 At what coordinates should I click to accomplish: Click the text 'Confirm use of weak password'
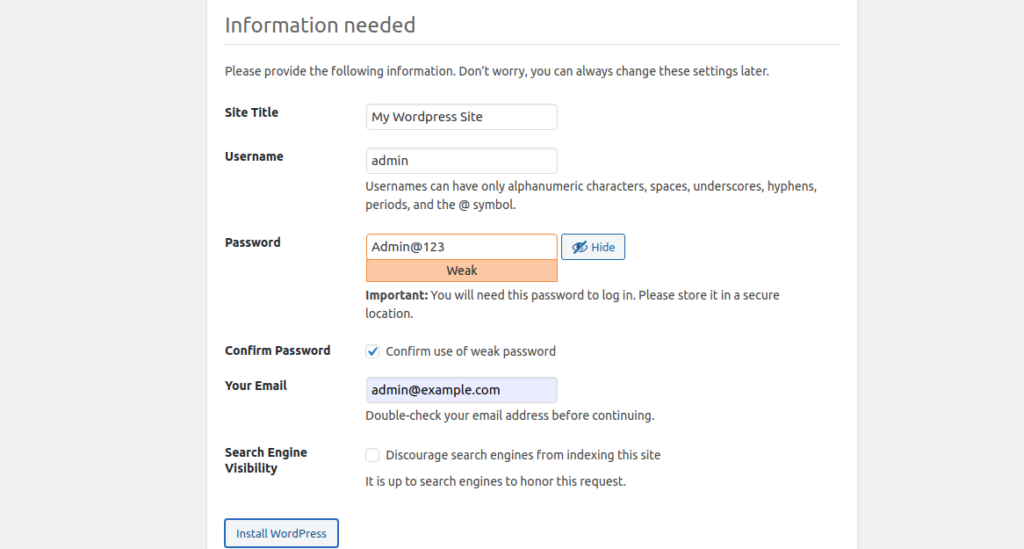471,351
